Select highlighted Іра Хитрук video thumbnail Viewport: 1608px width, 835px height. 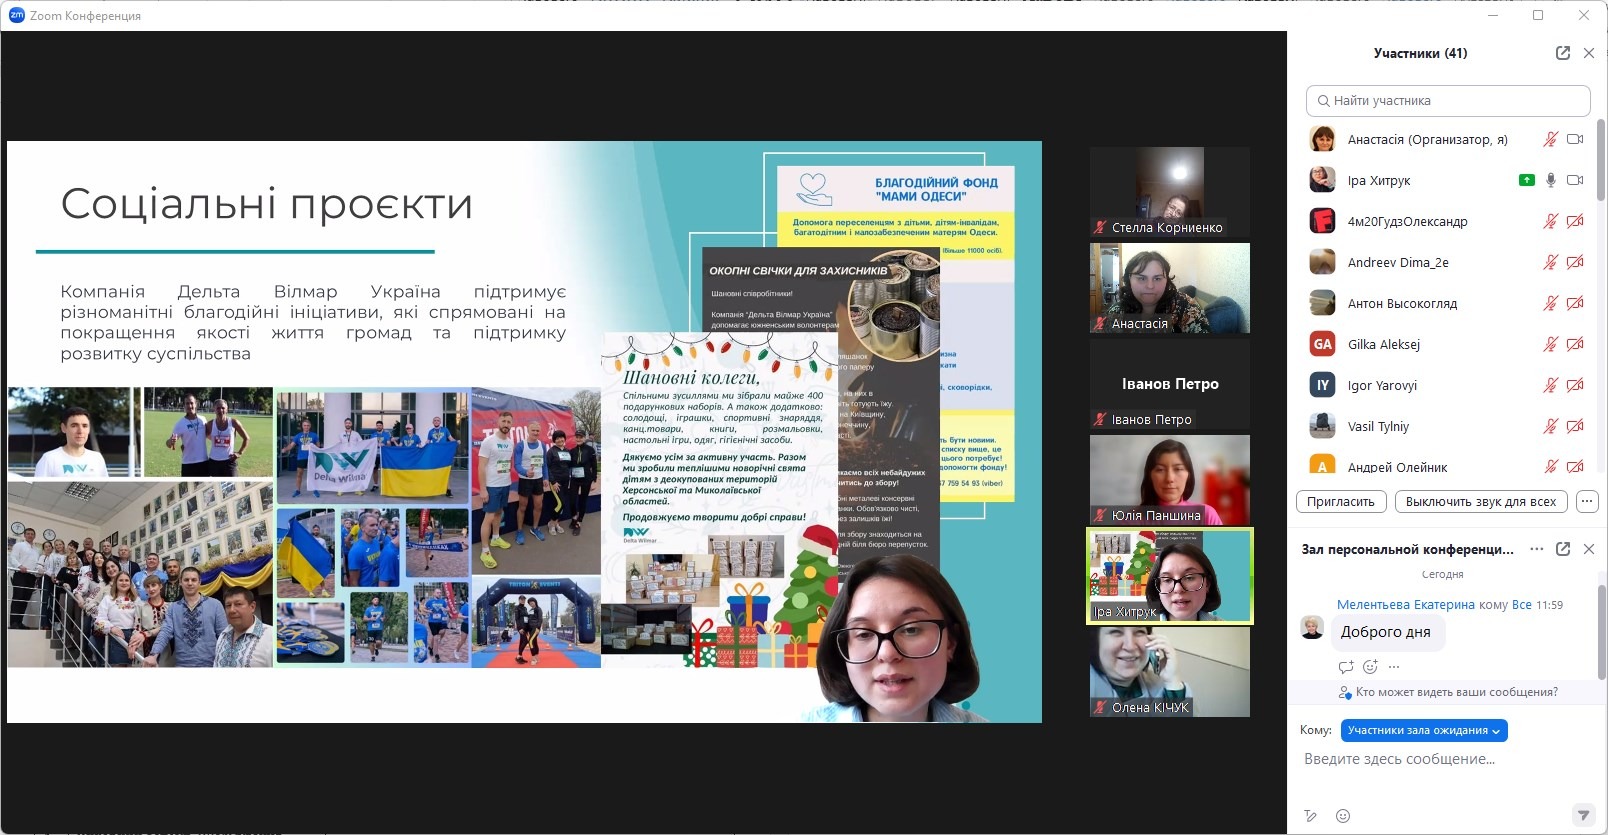tap(1170, 576)
